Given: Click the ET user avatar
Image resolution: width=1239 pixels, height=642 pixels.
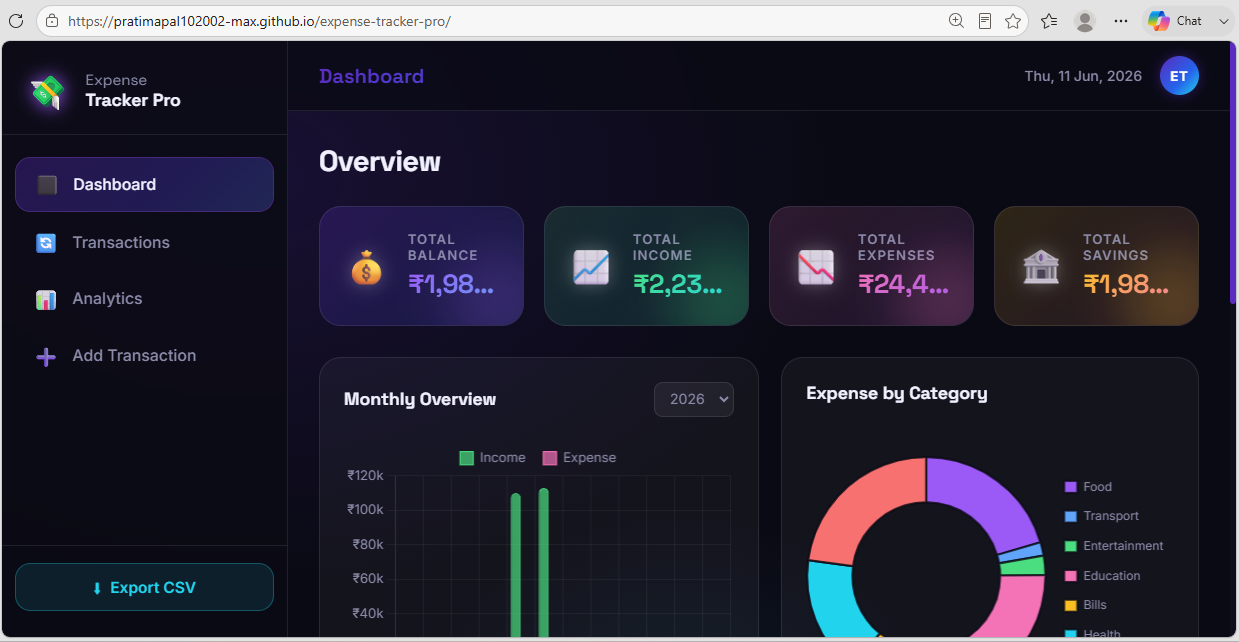Looking at the screenshot, I should (x=1179, y=76).
